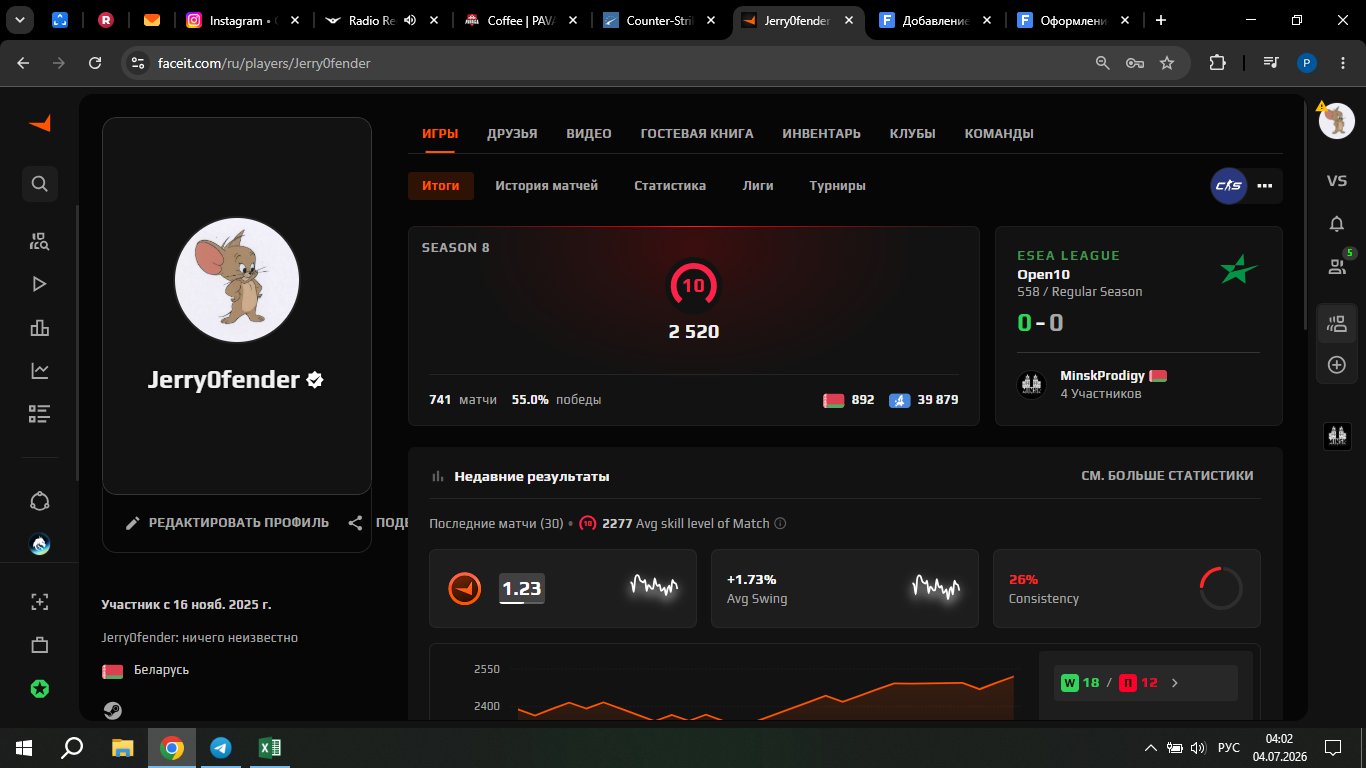Open the notifications bell
Screen dimensions: 1366x768
pos(1336,224)
